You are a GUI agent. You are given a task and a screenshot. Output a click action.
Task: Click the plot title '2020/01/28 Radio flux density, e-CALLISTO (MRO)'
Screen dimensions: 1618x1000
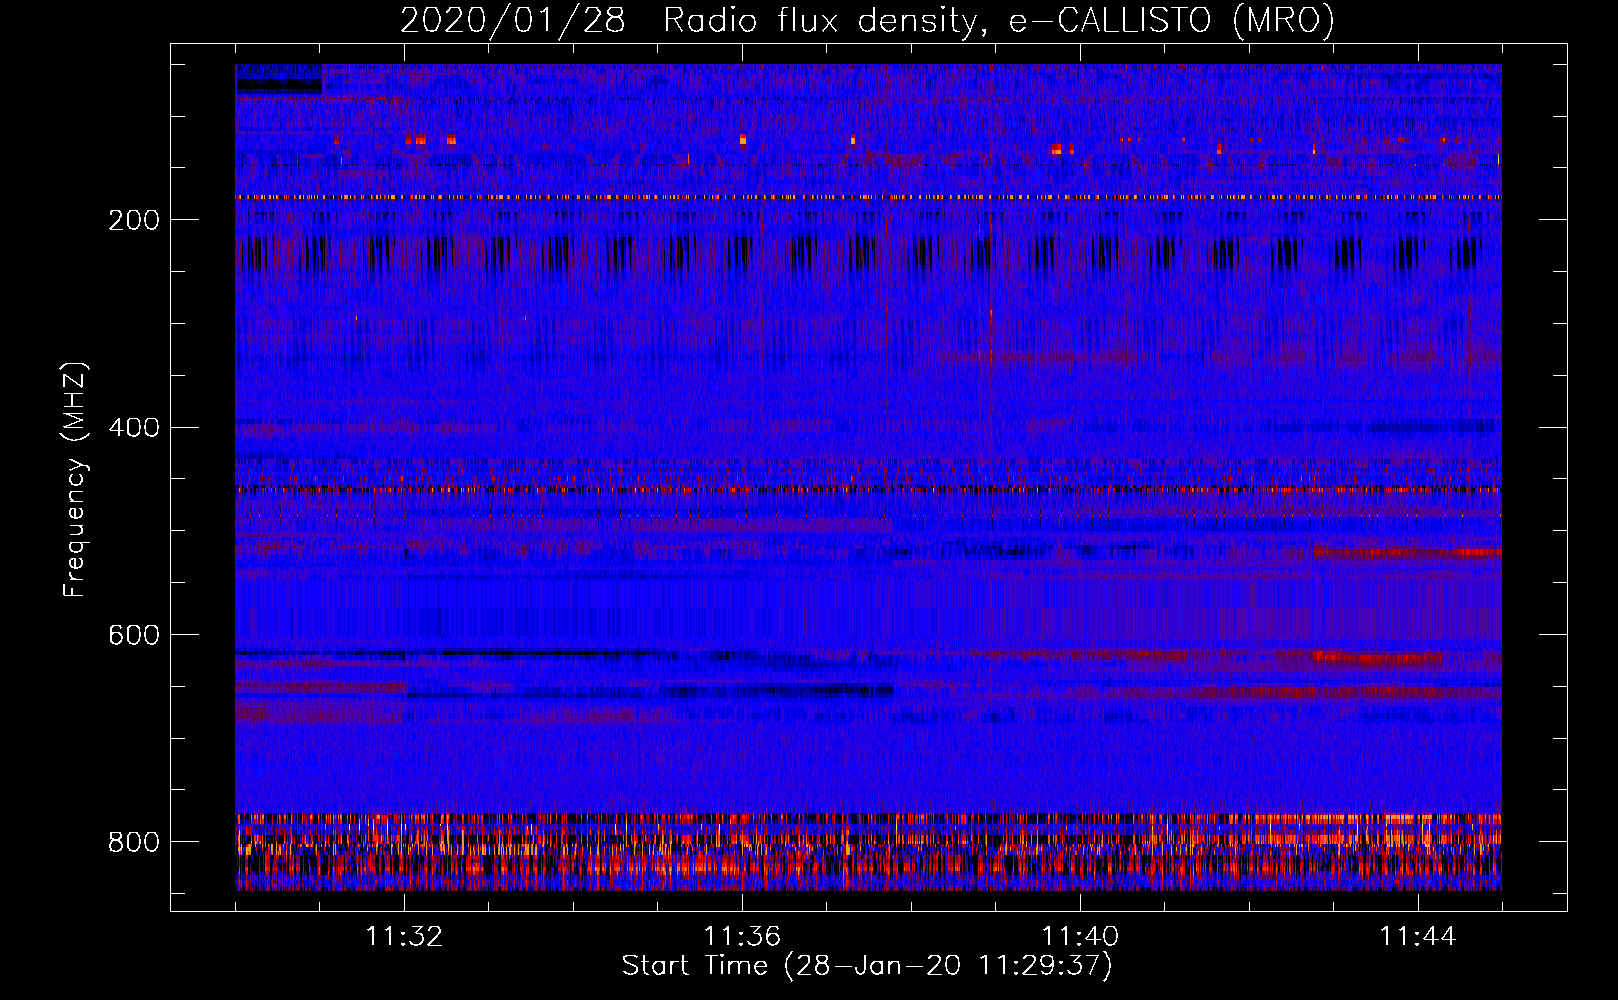coord(867,20)
